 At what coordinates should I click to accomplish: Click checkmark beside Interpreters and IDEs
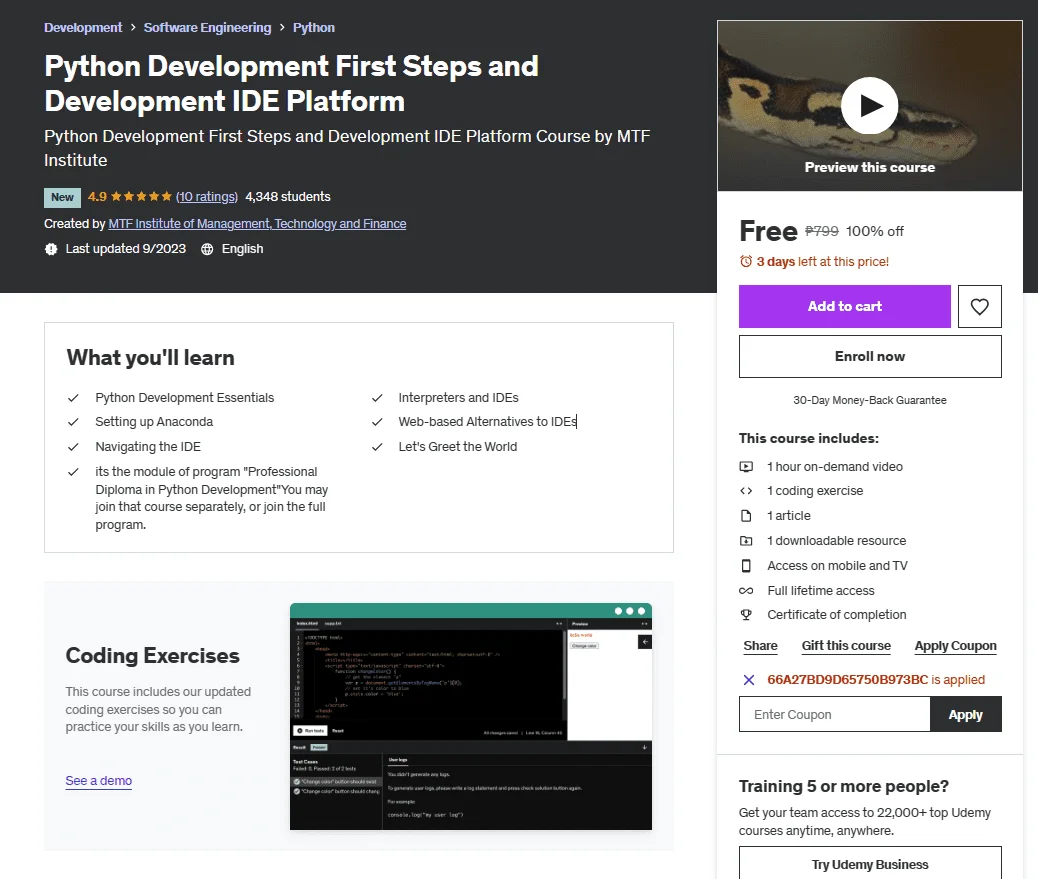pyautogui.click(x=377, y=398)
